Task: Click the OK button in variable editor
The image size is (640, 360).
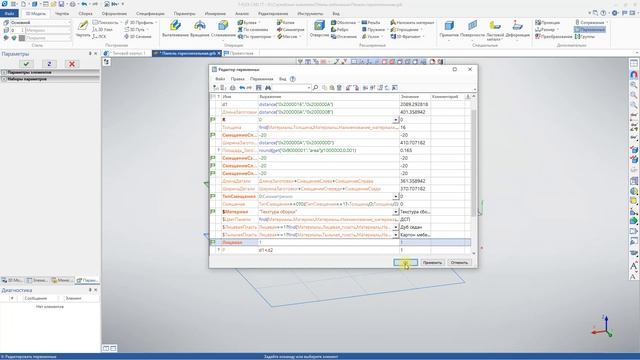Action: click(x=405, y=262)
